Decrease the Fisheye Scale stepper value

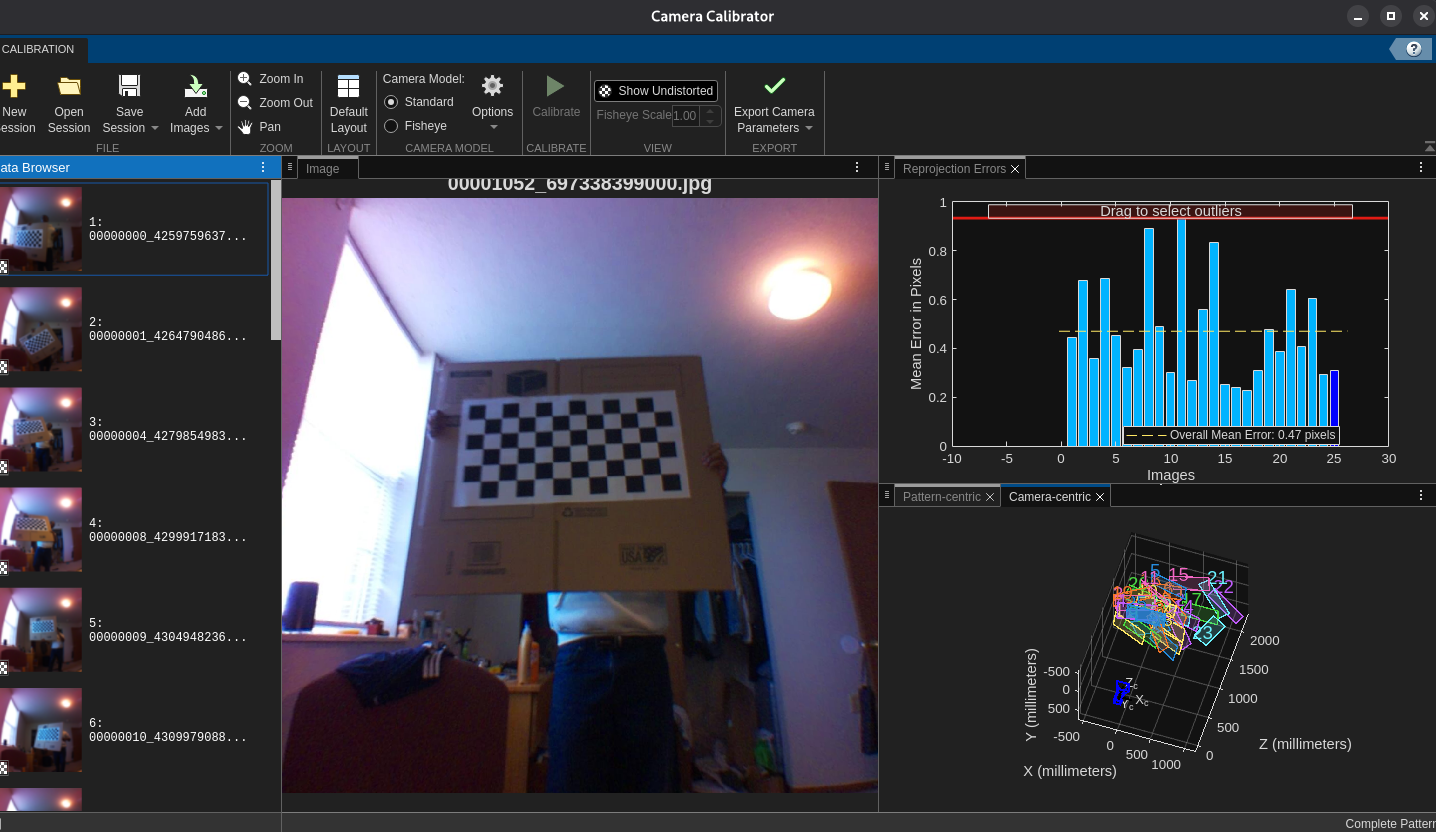click(710, 121)
